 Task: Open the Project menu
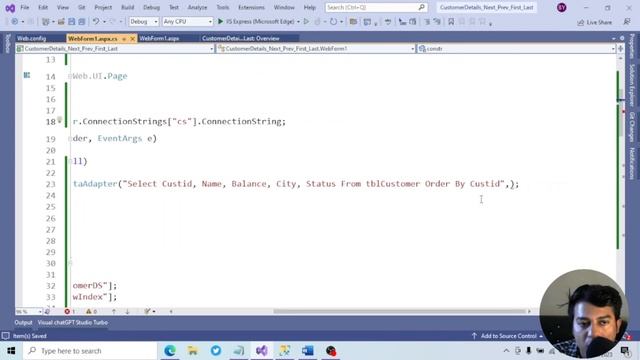tap(103, 7)
